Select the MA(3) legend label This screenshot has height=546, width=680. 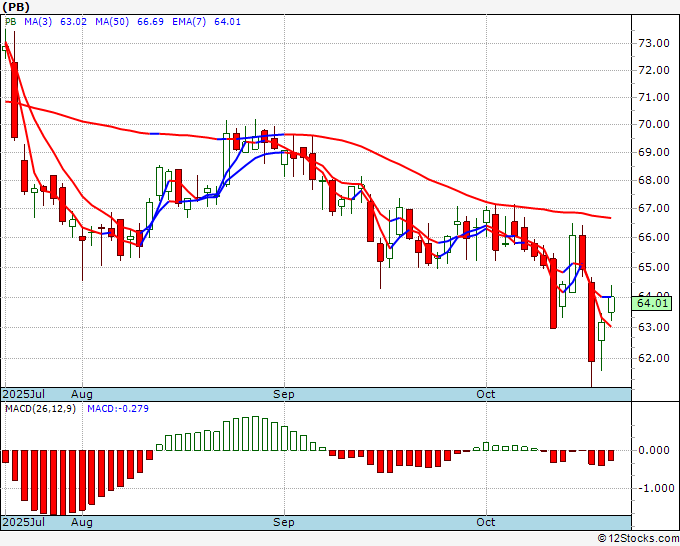(x=38, y=22)
